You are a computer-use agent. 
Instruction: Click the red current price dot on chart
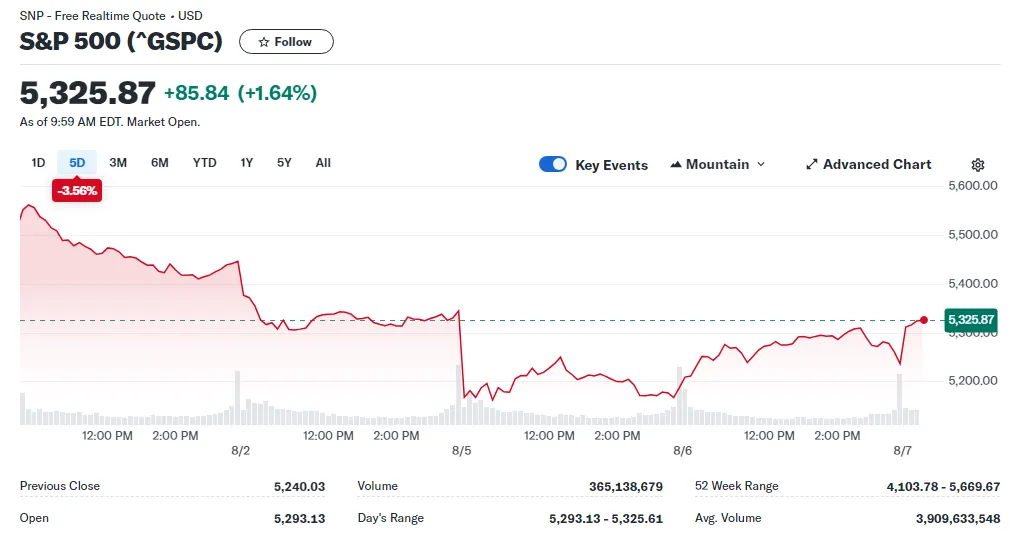[x=924, y=320]
